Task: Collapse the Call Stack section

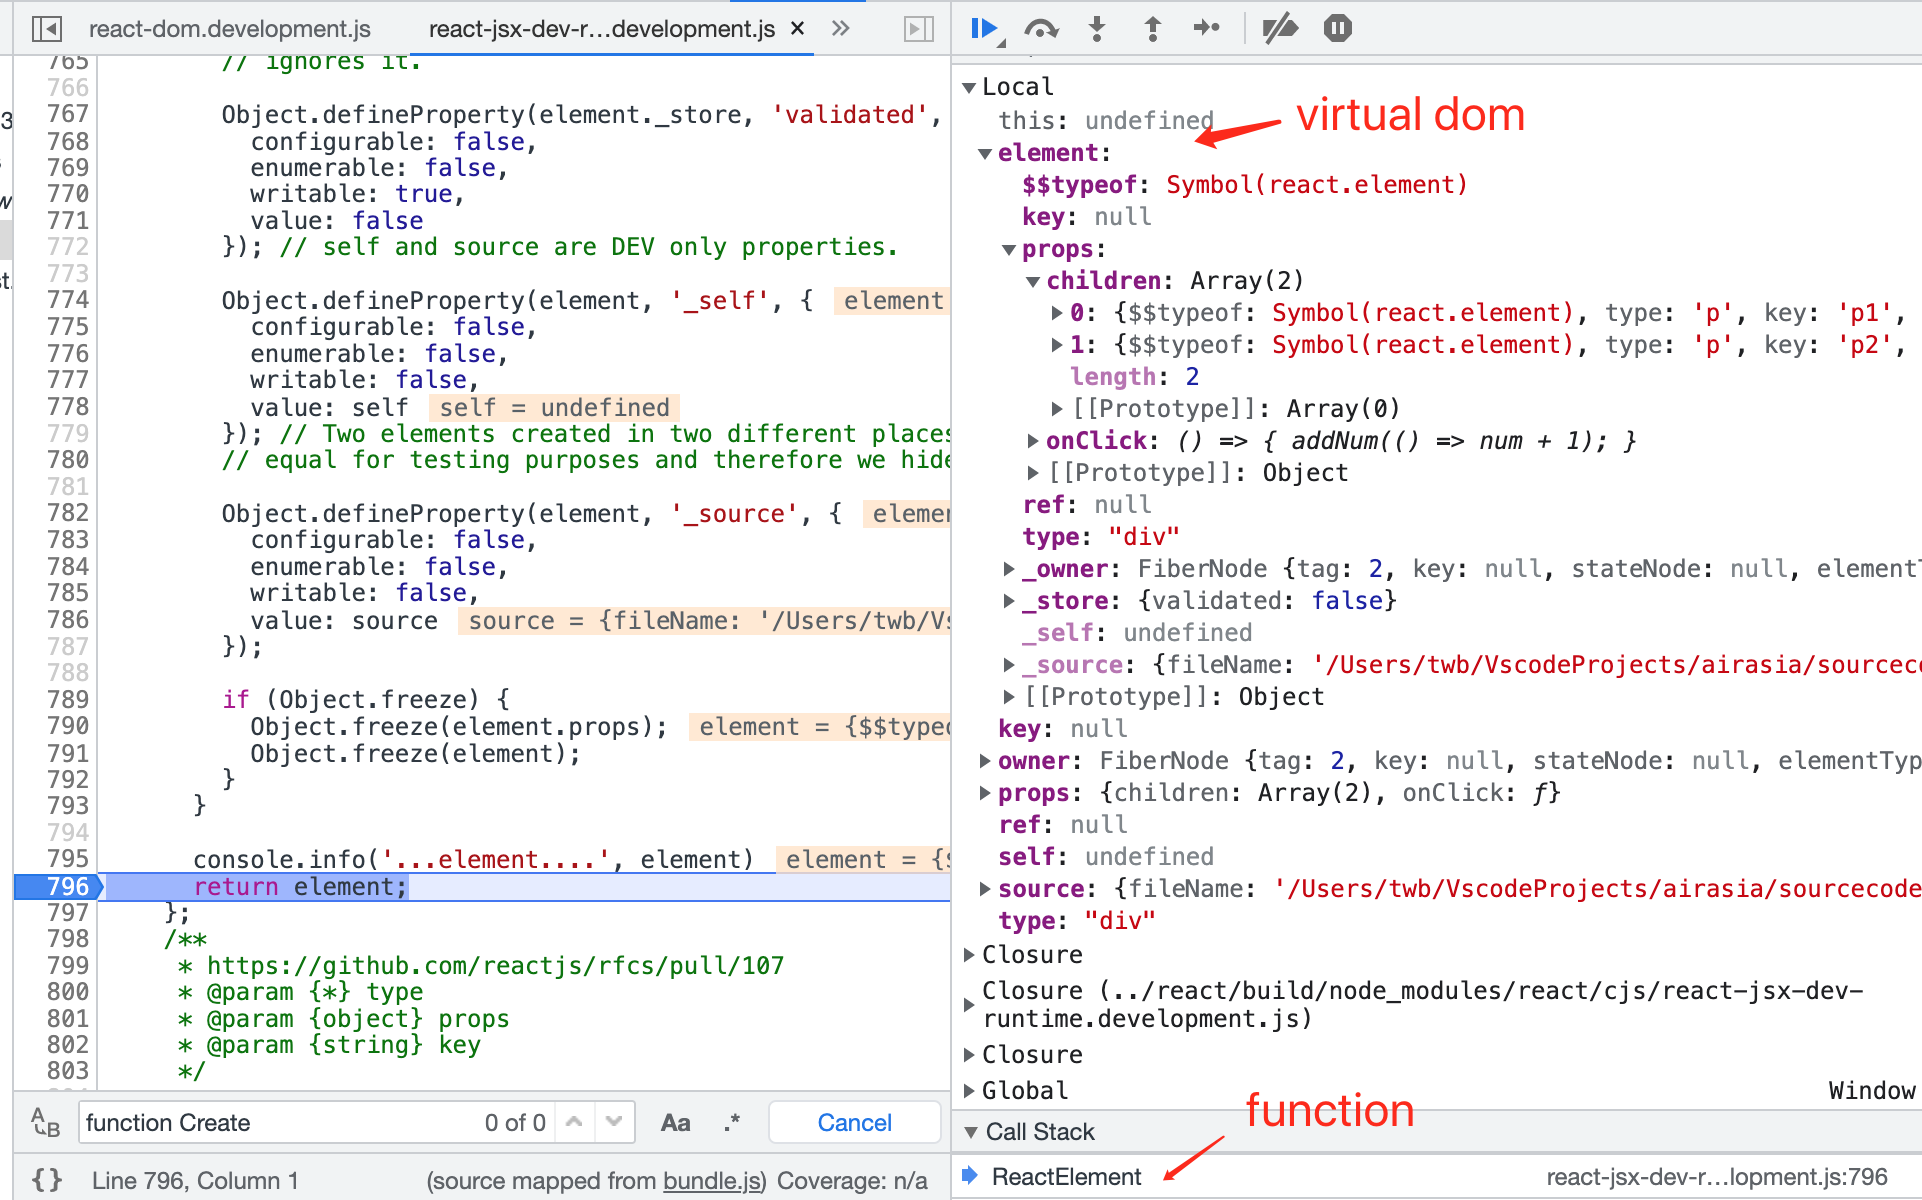Action: 970,1132
